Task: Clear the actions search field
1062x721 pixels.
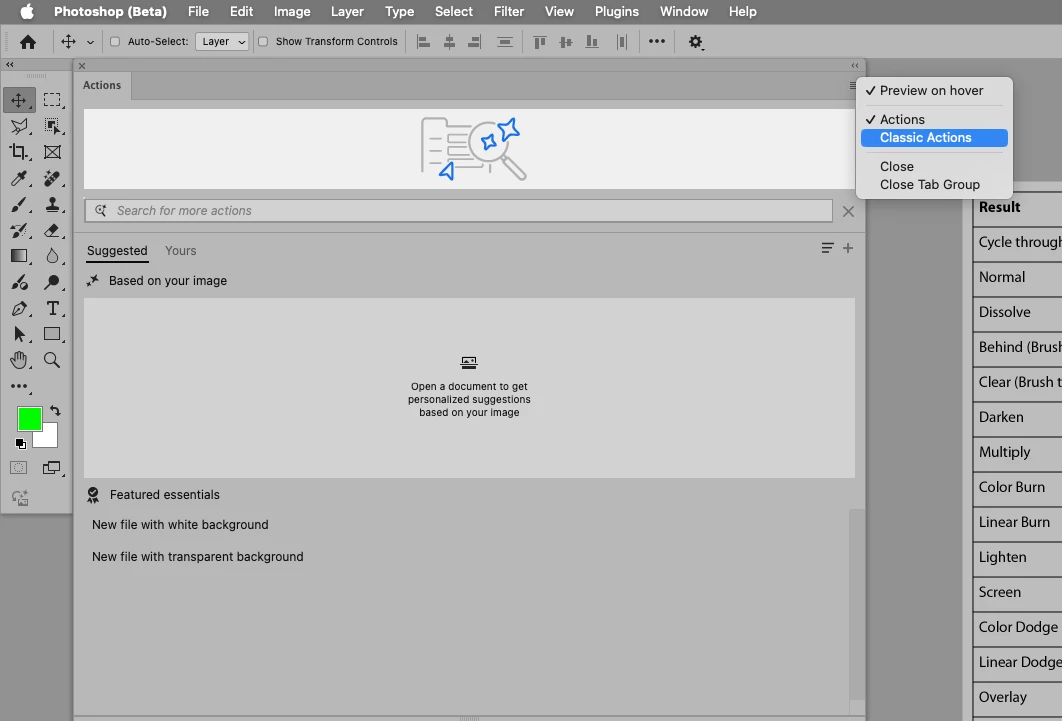Action: point(848,212)
